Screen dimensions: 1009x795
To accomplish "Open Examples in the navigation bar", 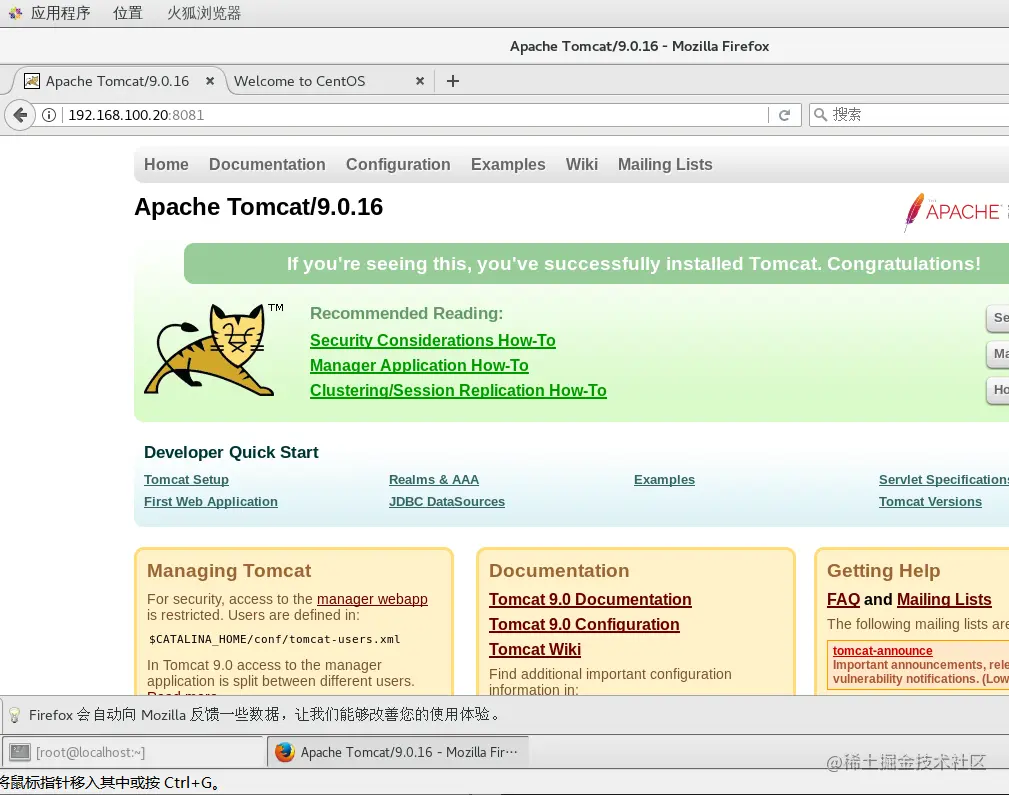I will [508, 165].
